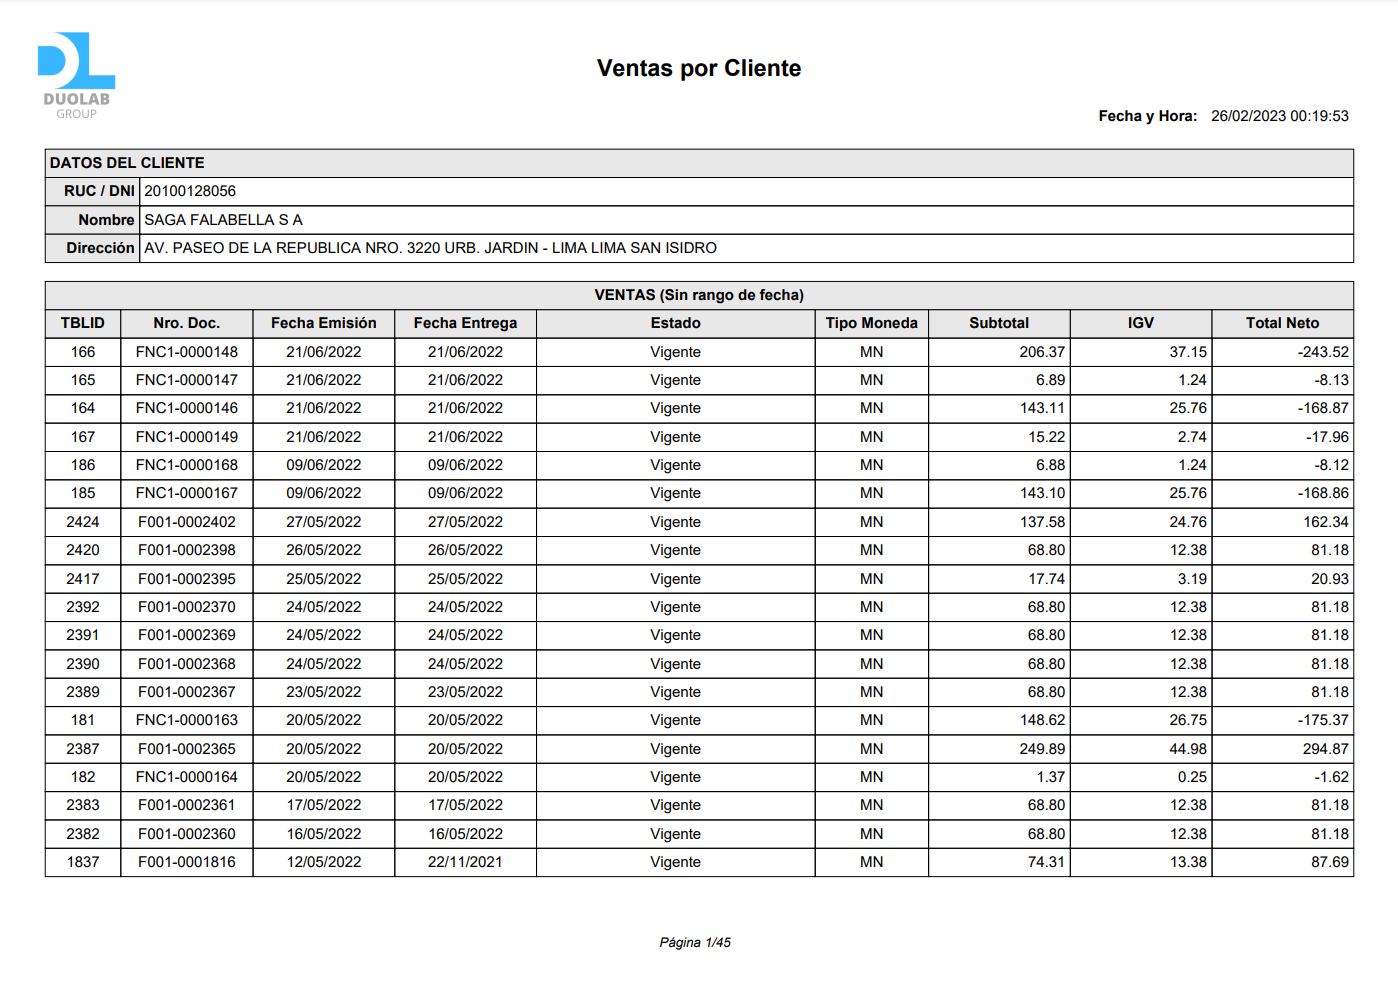Click the address AV. PASEO DE LA REPUBLICA
This screenshot has width=1398, height=988.
(430, 248)
